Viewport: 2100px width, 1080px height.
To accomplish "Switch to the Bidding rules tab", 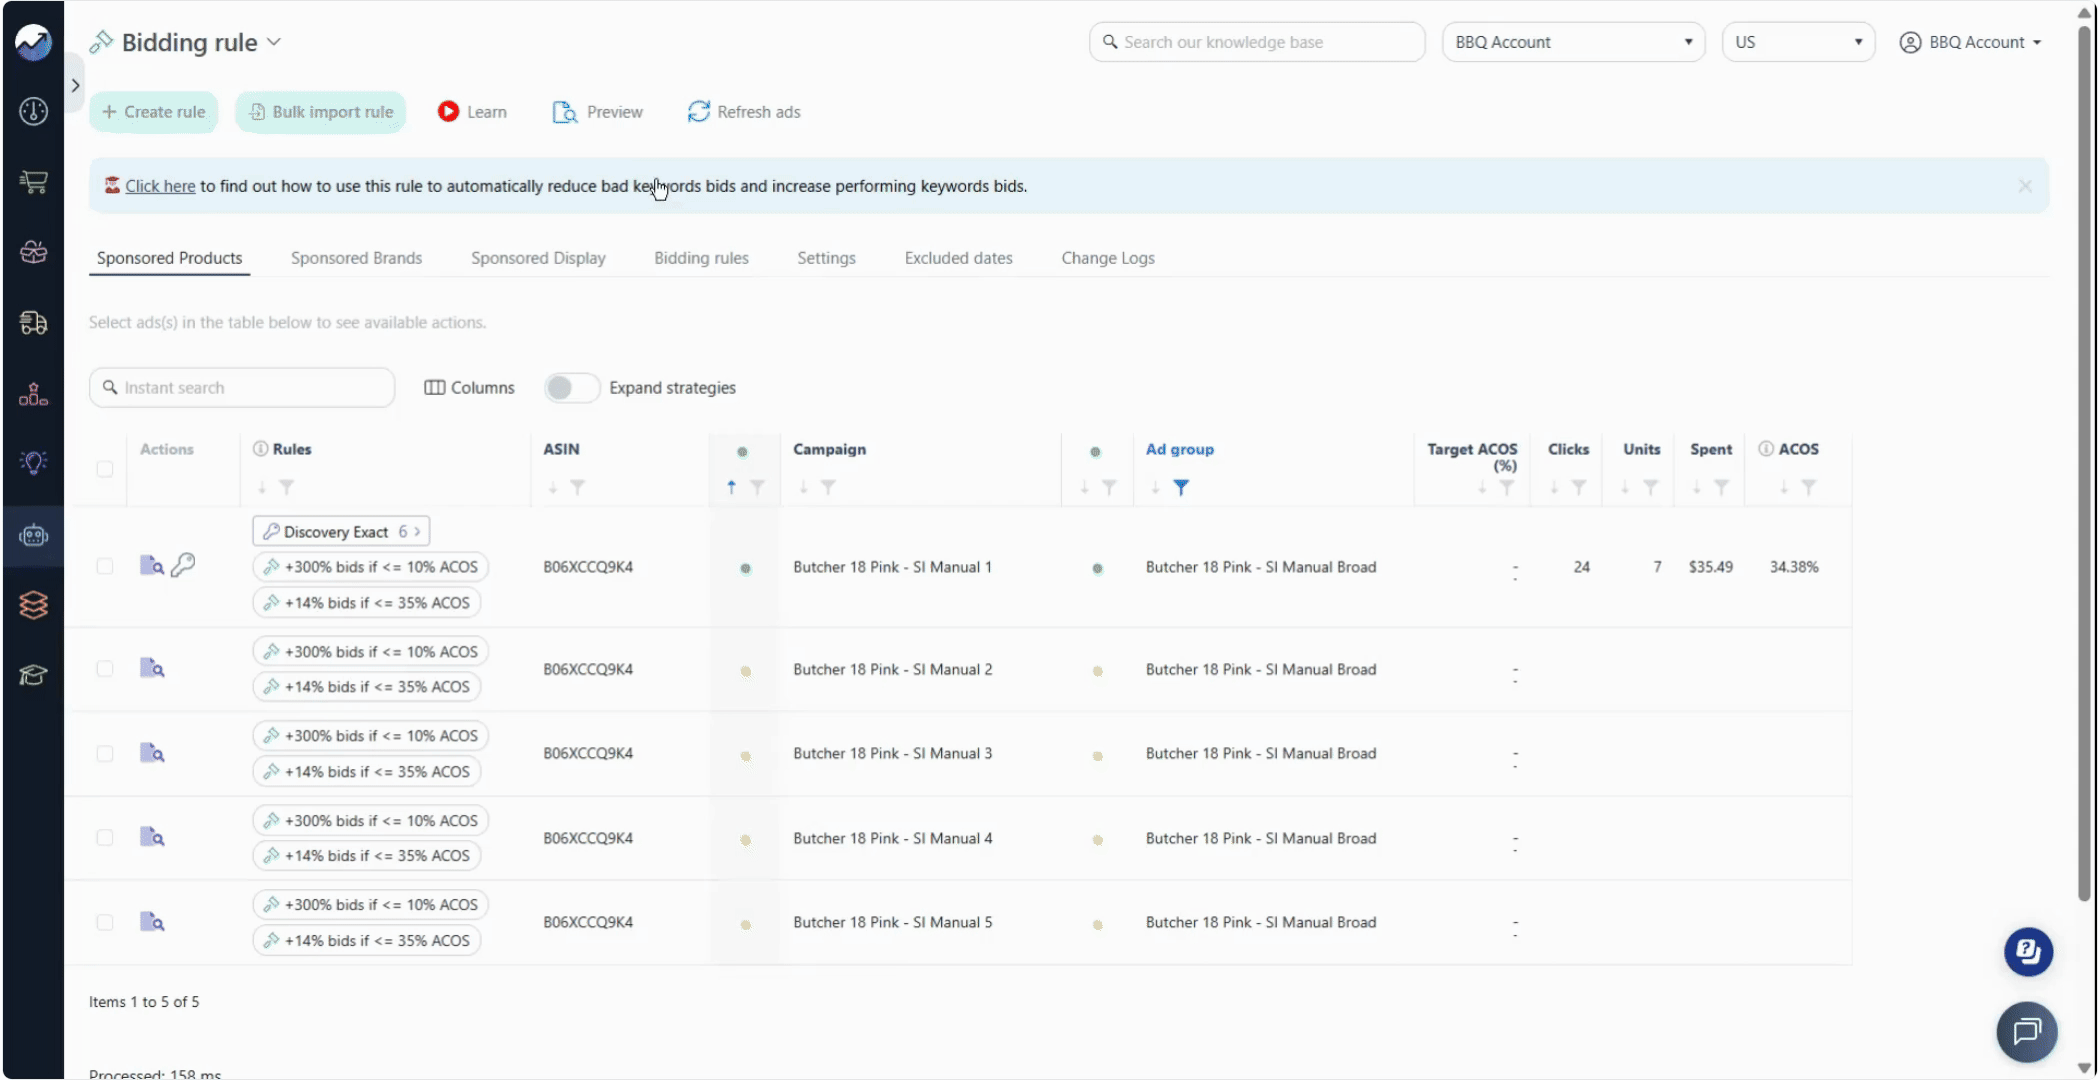I will (701, 258).
